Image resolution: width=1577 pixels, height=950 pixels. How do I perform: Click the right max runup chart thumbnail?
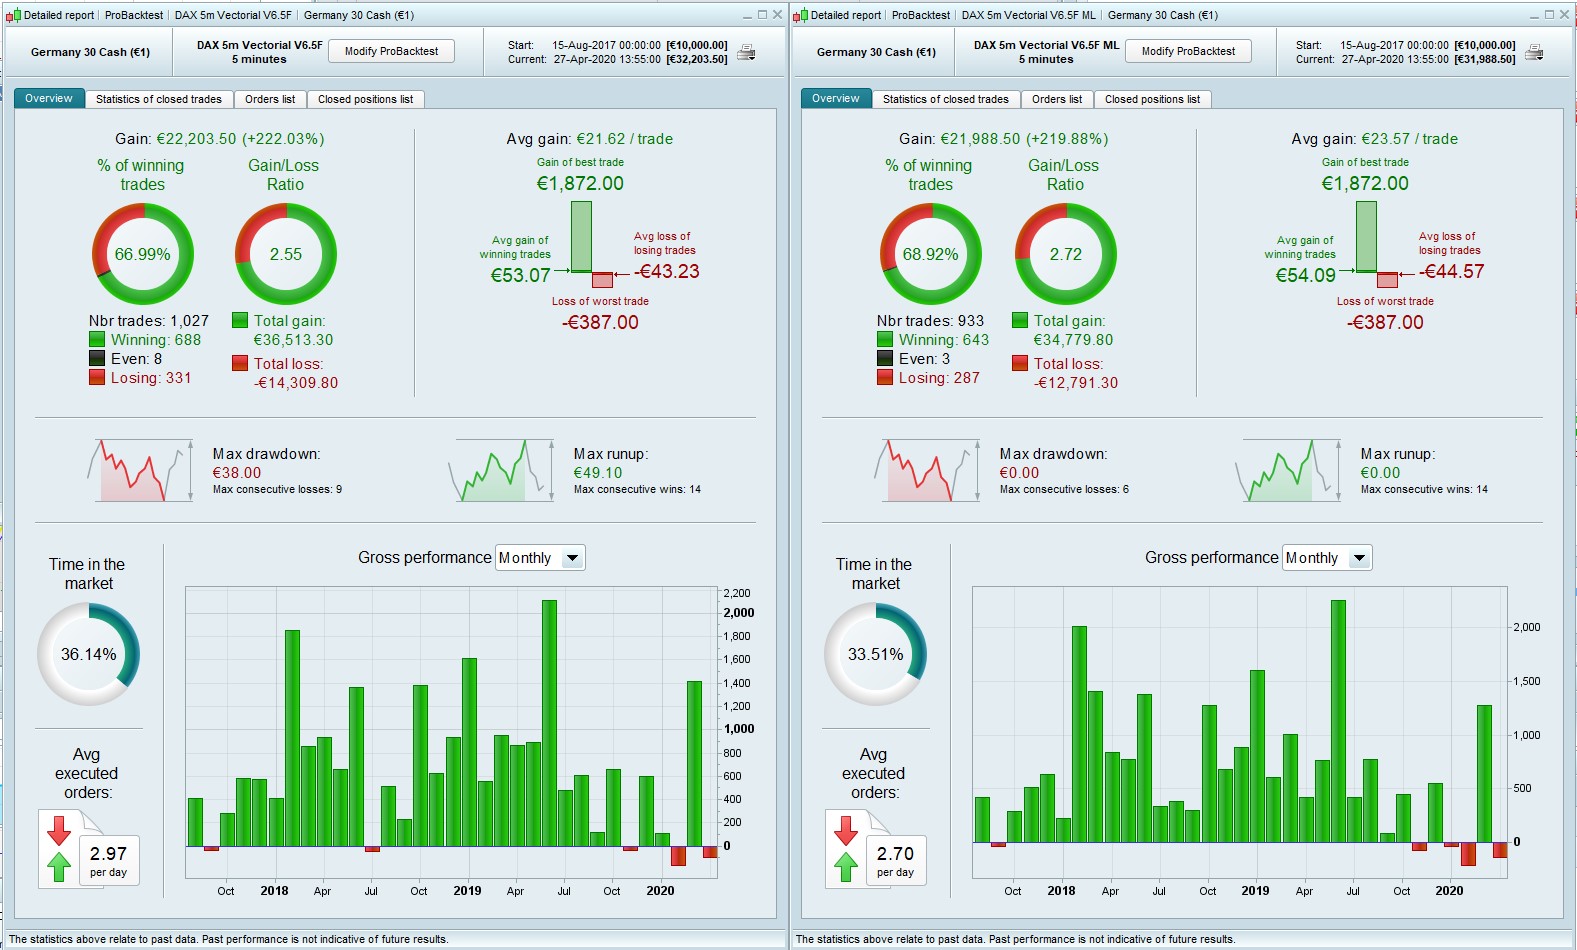pos(1288,469)
